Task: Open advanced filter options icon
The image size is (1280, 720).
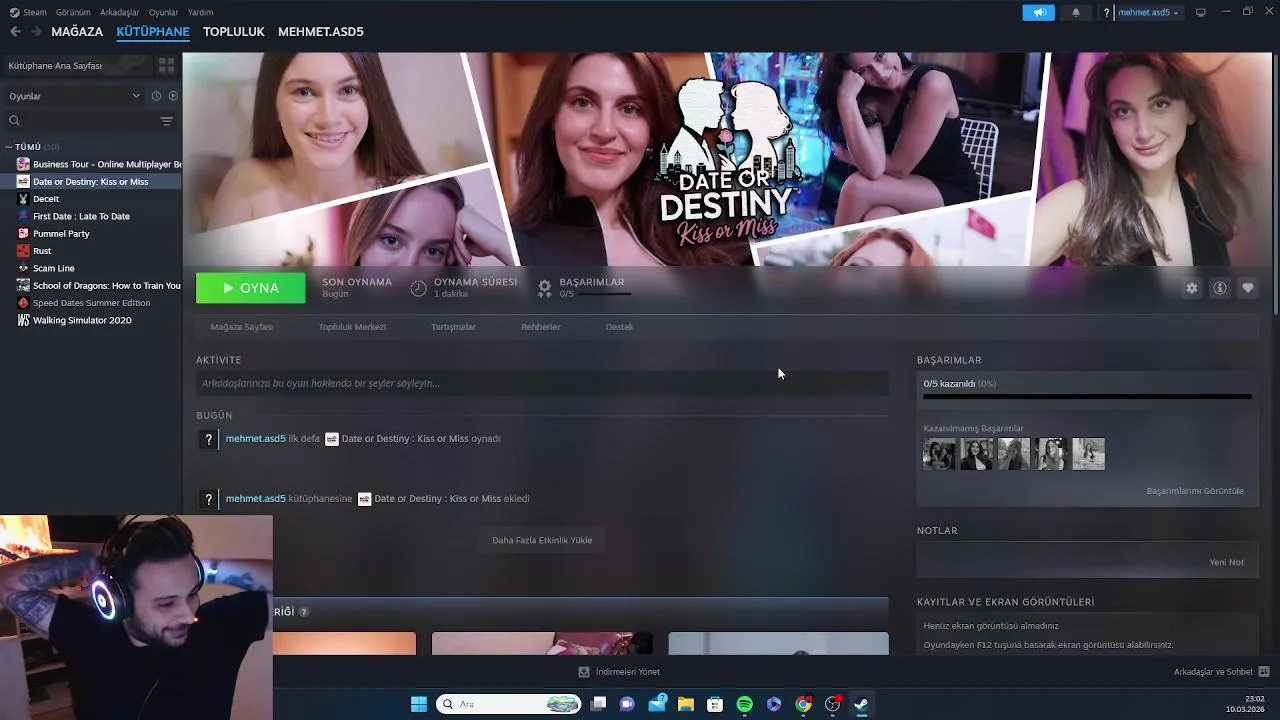Action: 166,121
